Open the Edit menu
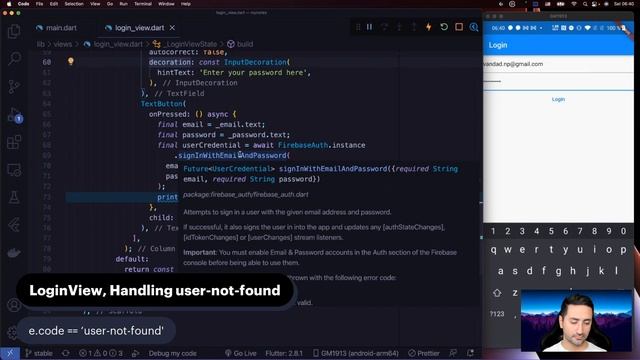 pos(53,4)
